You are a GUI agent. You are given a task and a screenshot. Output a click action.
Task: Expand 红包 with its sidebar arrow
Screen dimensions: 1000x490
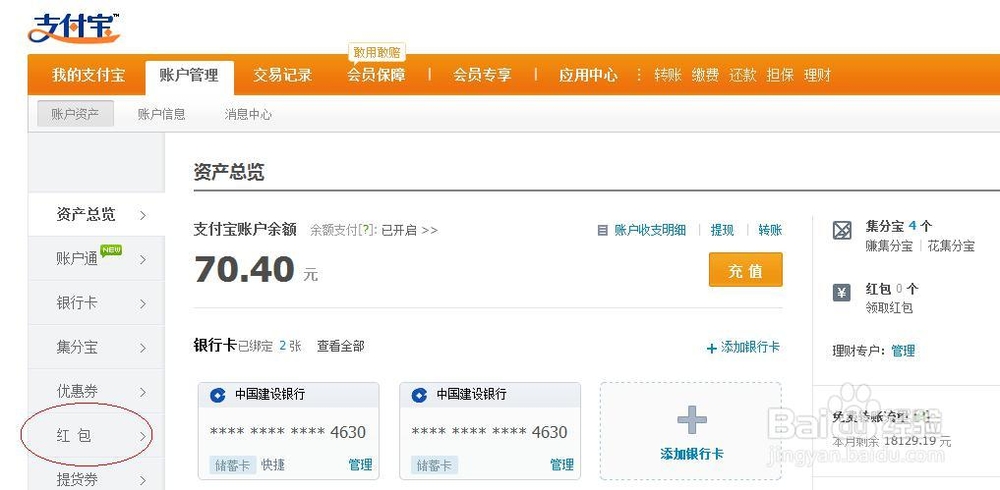coord(143,436)
